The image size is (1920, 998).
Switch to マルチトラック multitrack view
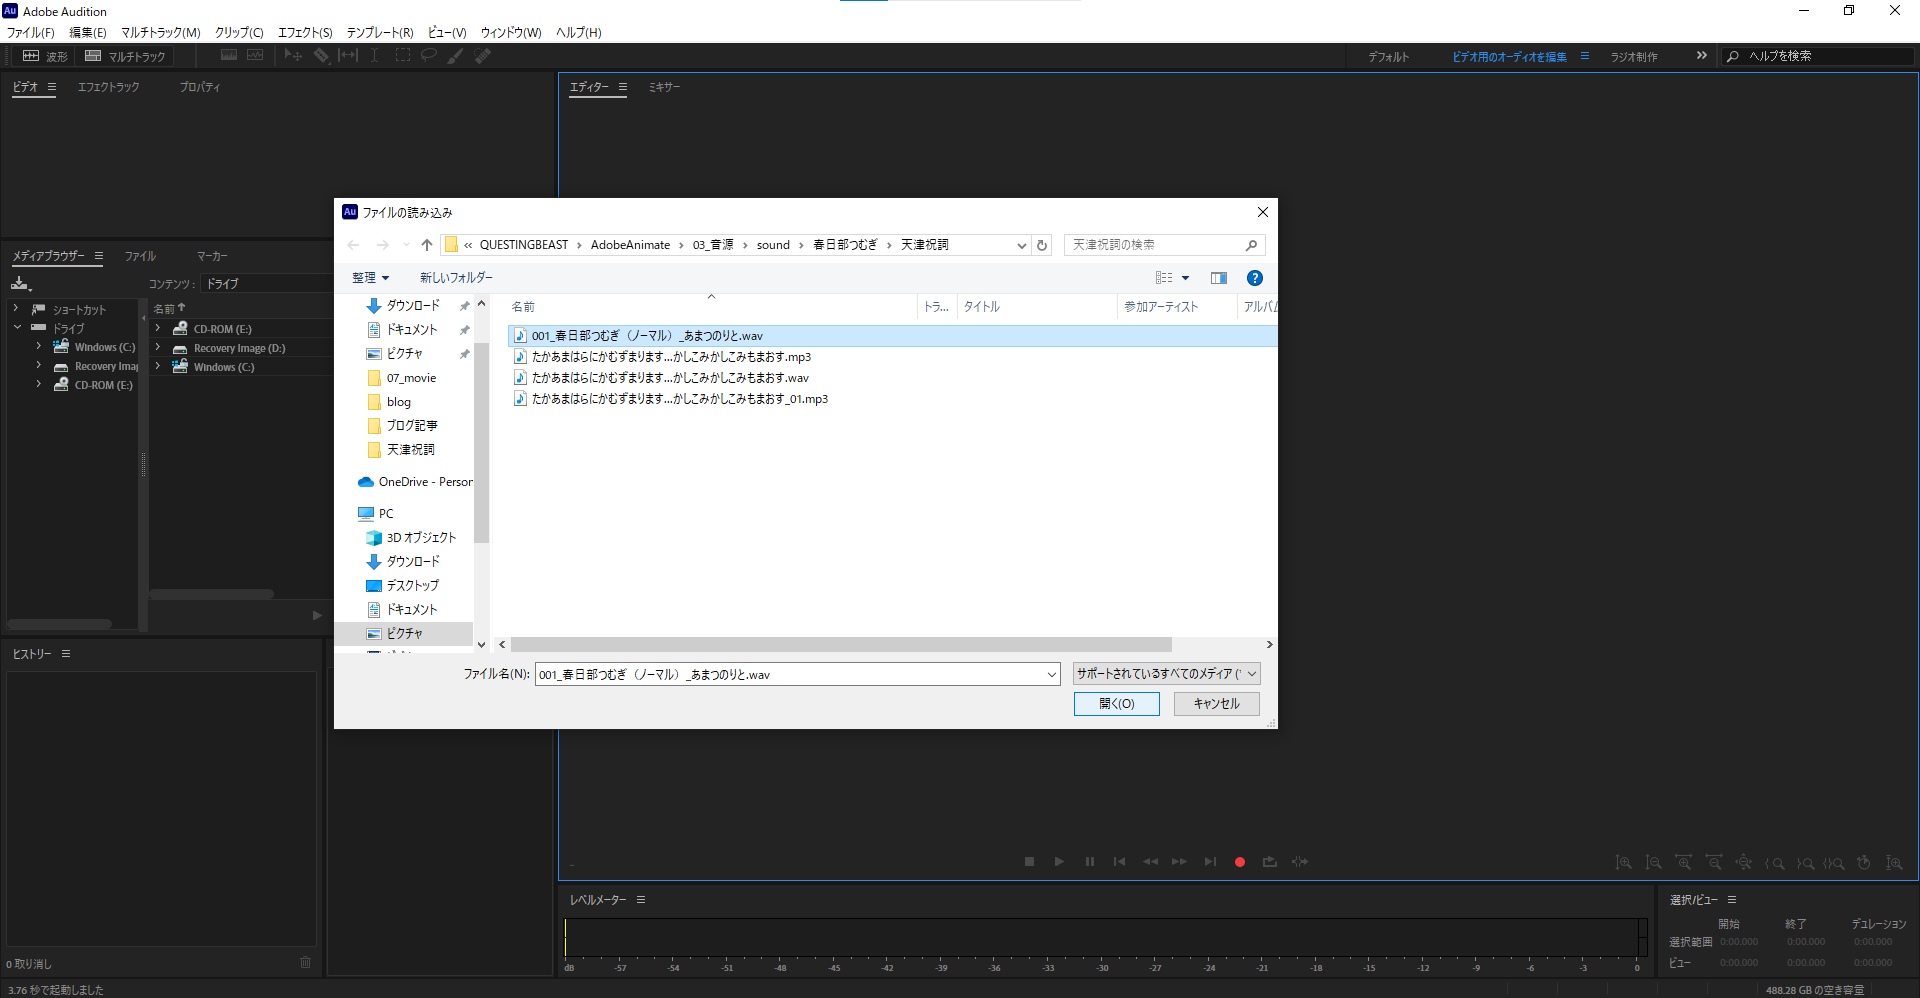click(126, 56)
